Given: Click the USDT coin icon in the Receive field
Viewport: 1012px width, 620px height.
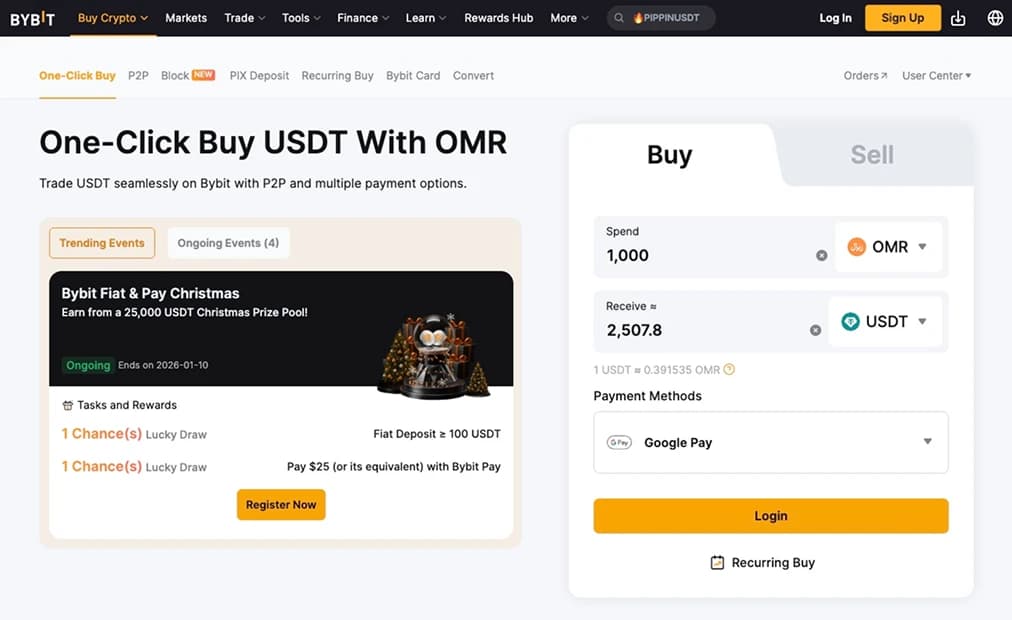Looking at the screenshot, I should pos(850,321).
